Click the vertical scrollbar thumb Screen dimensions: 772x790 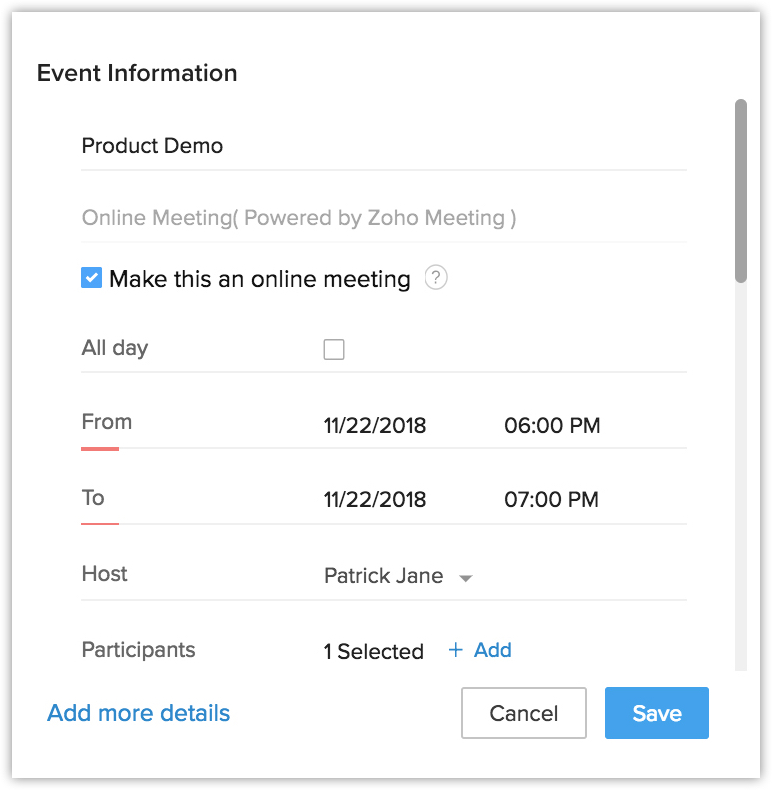[741, 190]
